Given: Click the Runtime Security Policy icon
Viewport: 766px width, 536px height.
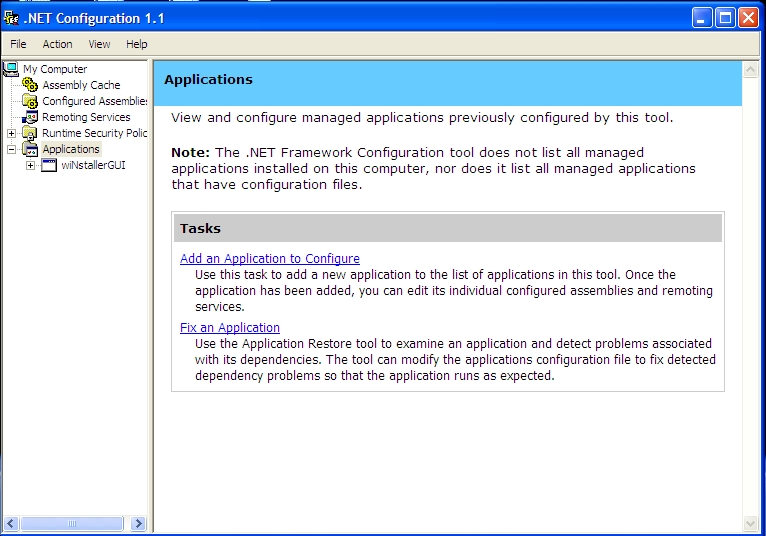Looking at the screenshot, I should [x=30, y=133].
